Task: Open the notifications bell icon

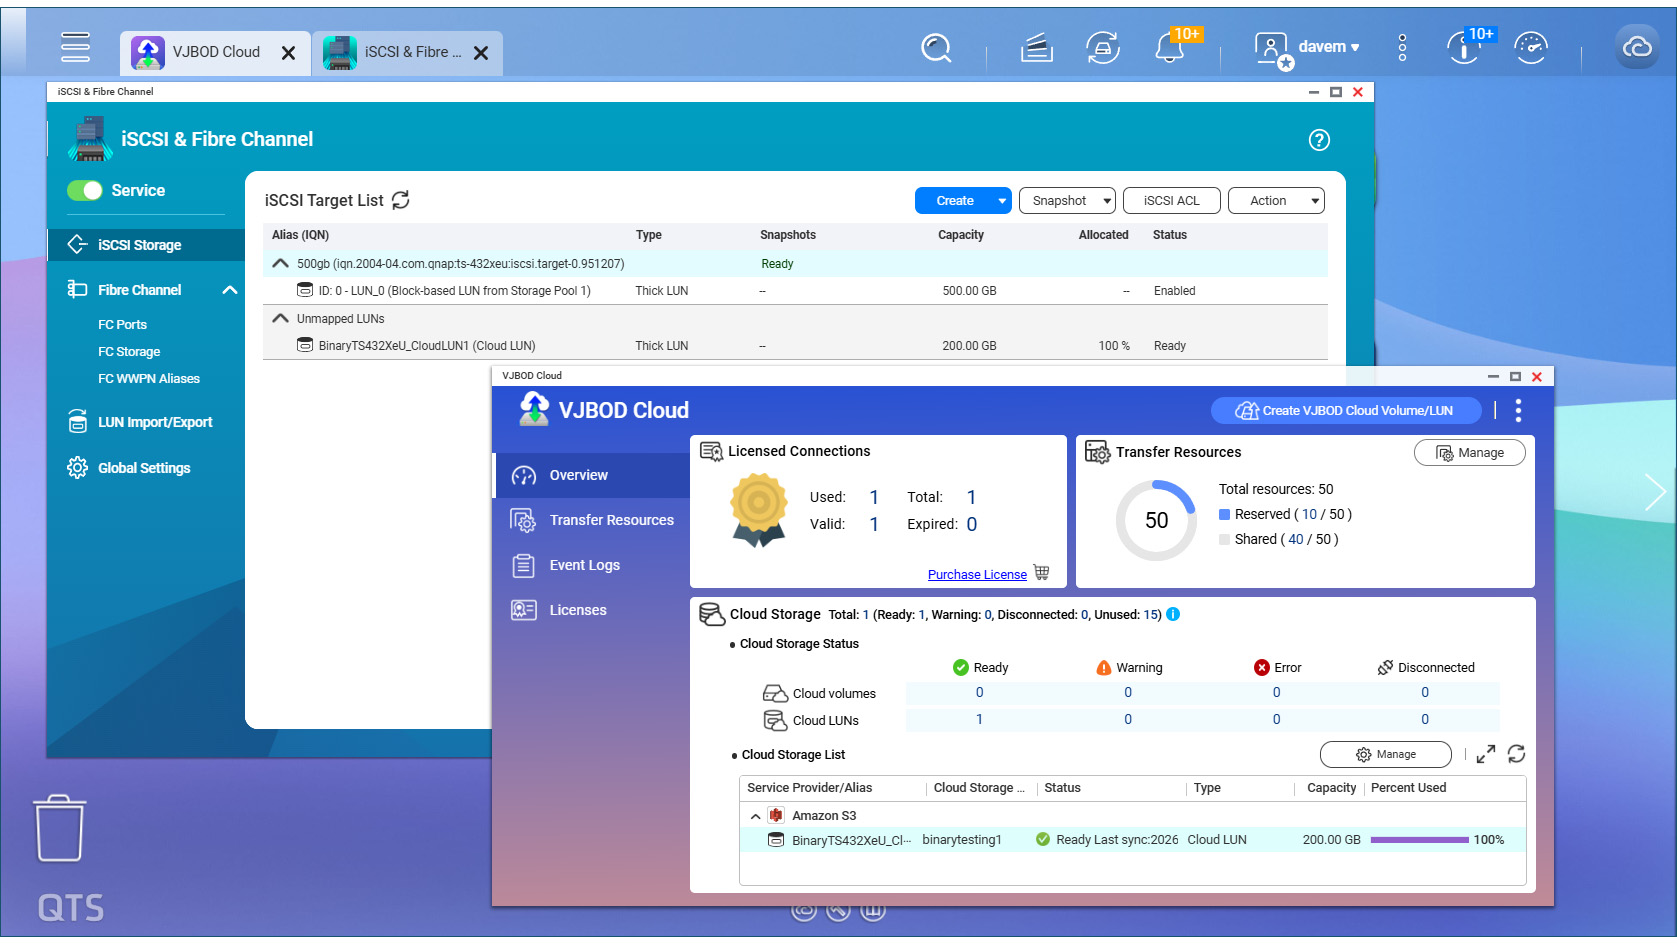Action: [1169, 48]
